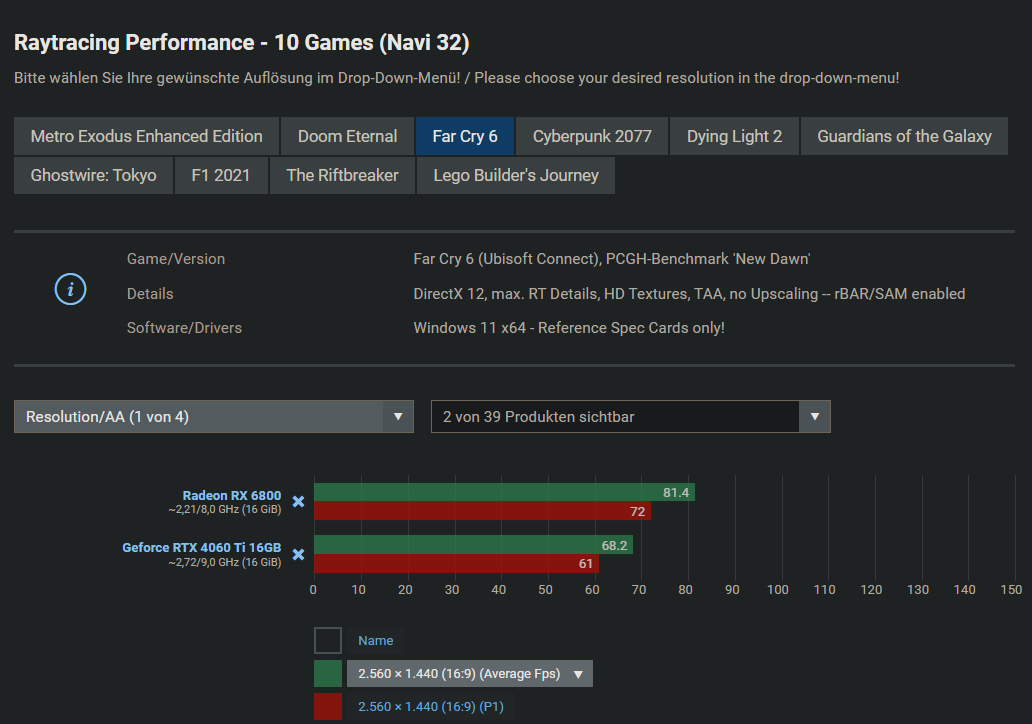The width and height of the screenshot is (1032, 724).
Task: Open the 2 von 39 Produkten sichtbar selector
Action: (x=631, y=417)
